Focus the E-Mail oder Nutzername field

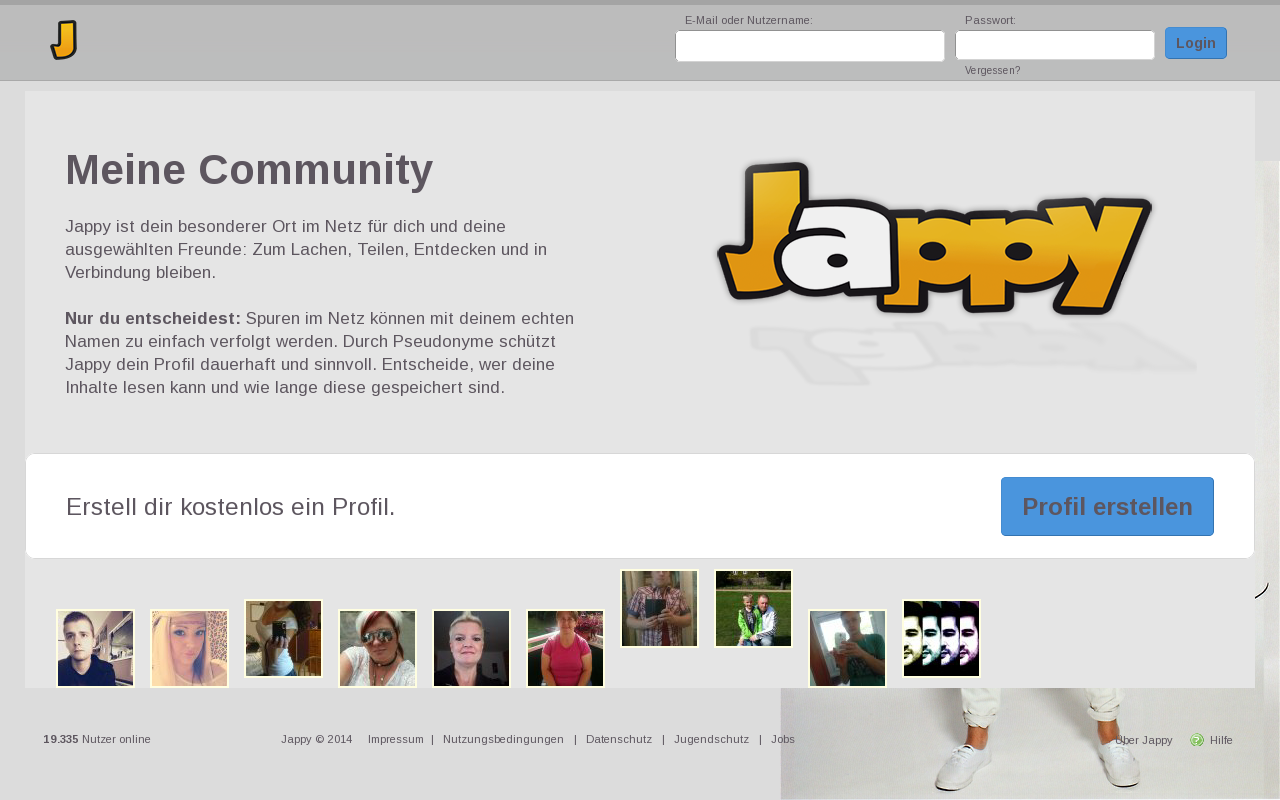pos(810,46)
